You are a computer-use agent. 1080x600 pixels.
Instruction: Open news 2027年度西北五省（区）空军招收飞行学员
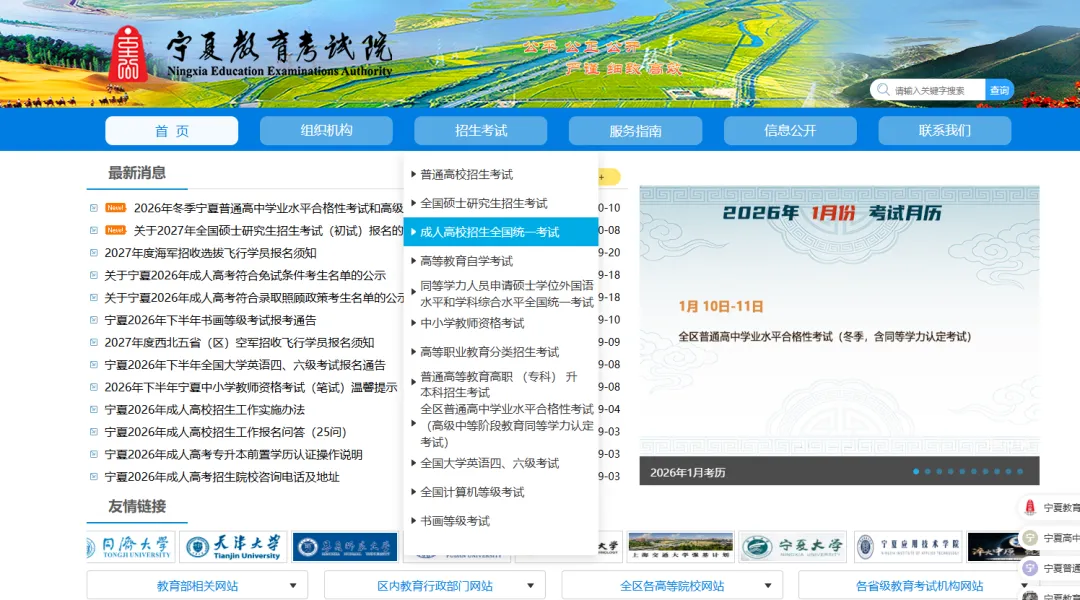239,342
